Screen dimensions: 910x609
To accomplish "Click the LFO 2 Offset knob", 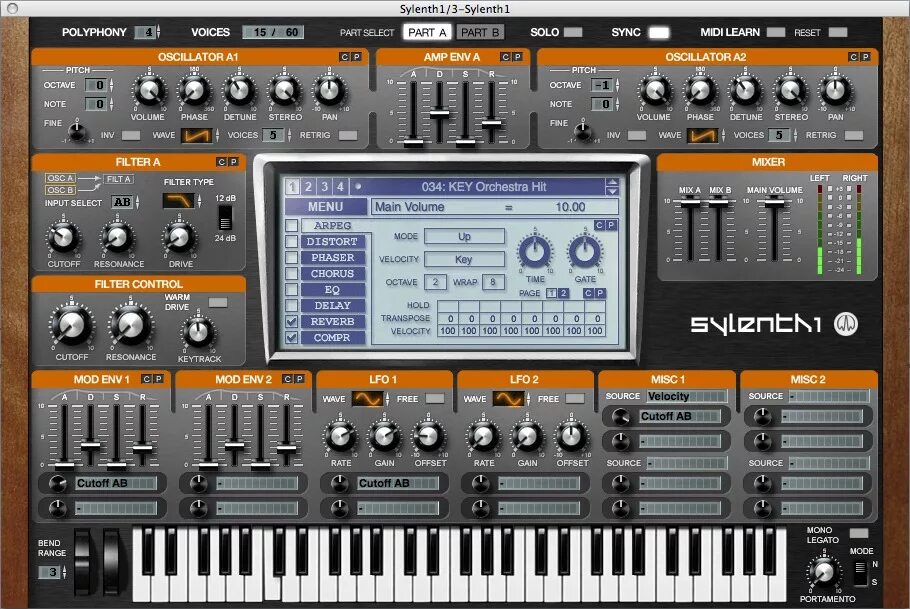I will click(x=572, y=437).
